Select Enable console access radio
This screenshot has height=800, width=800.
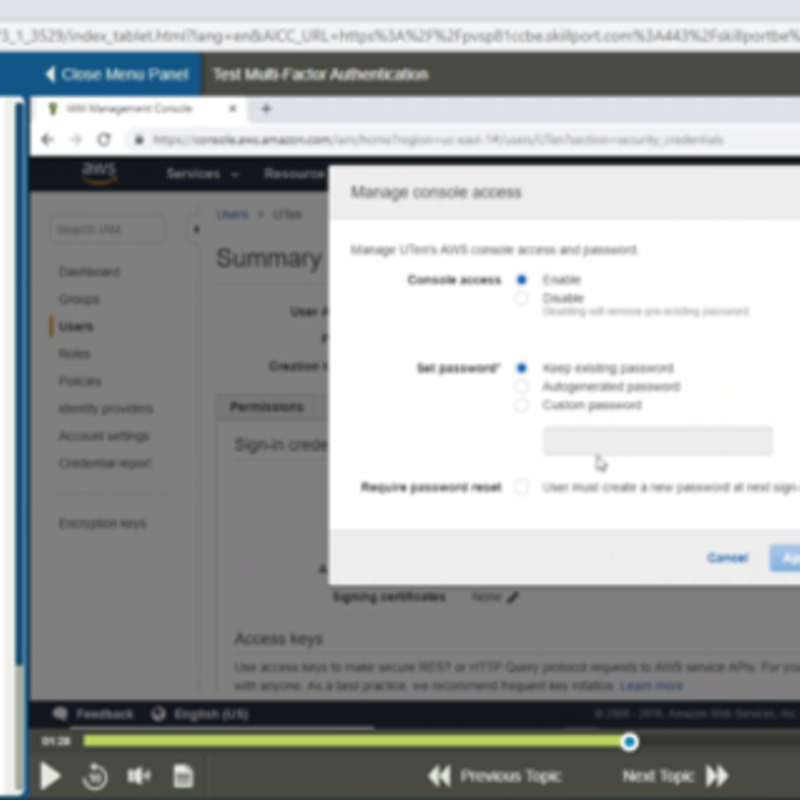pyautogui.click(x=521, y=280)
